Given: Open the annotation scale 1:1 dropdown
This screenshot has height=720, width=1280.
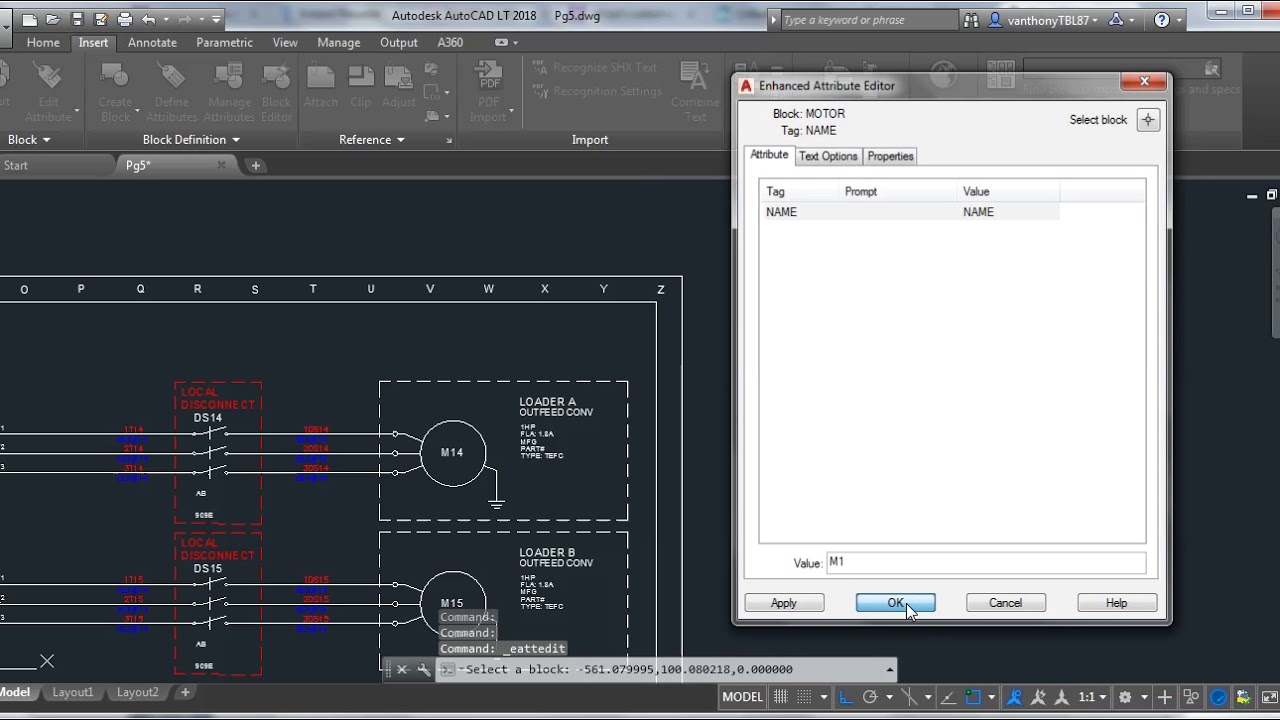Looking at the screenshot, I should click(x=1092, y=697).
